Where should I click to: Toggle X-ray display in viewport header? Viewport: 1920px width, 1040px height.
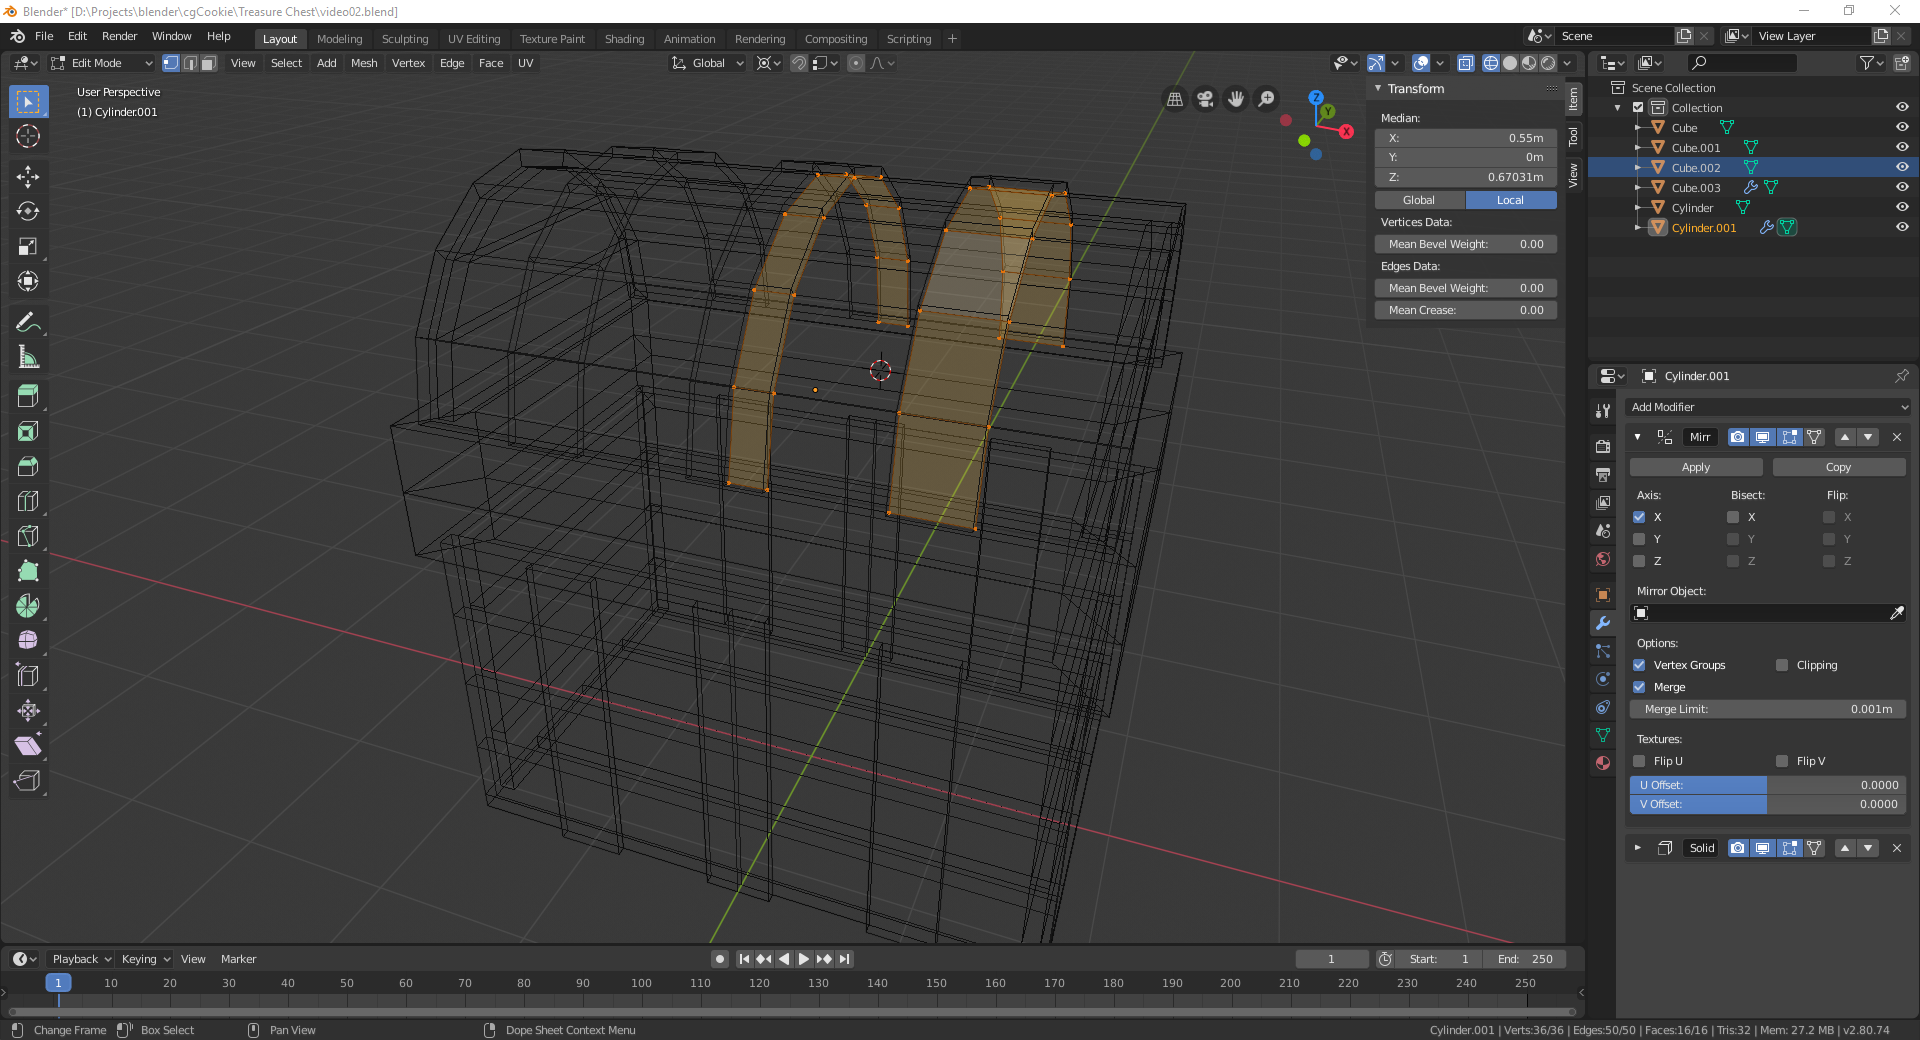pos(1465,63)
